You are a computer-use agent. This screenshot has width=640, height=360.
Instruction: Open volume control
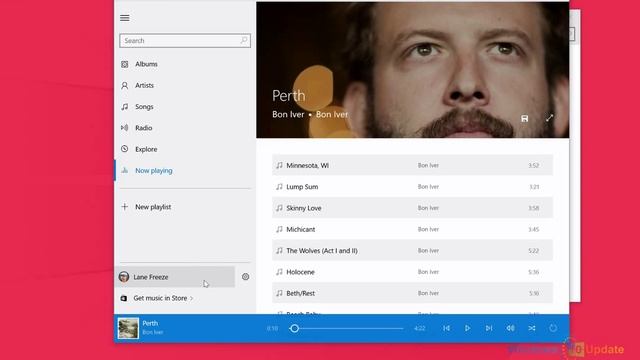pyautogui.click(x=510, y=328)
